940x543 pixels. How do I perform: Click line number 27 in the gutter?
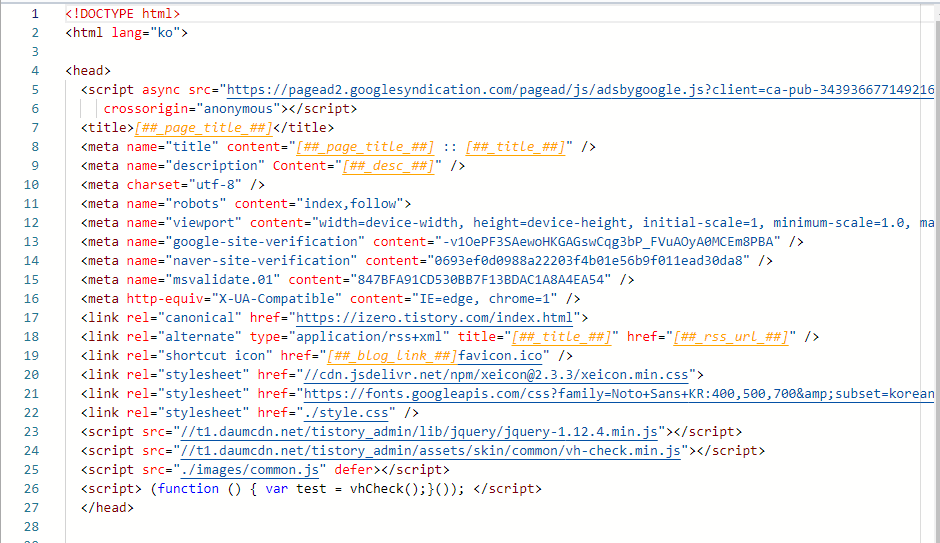click(31, 508)
